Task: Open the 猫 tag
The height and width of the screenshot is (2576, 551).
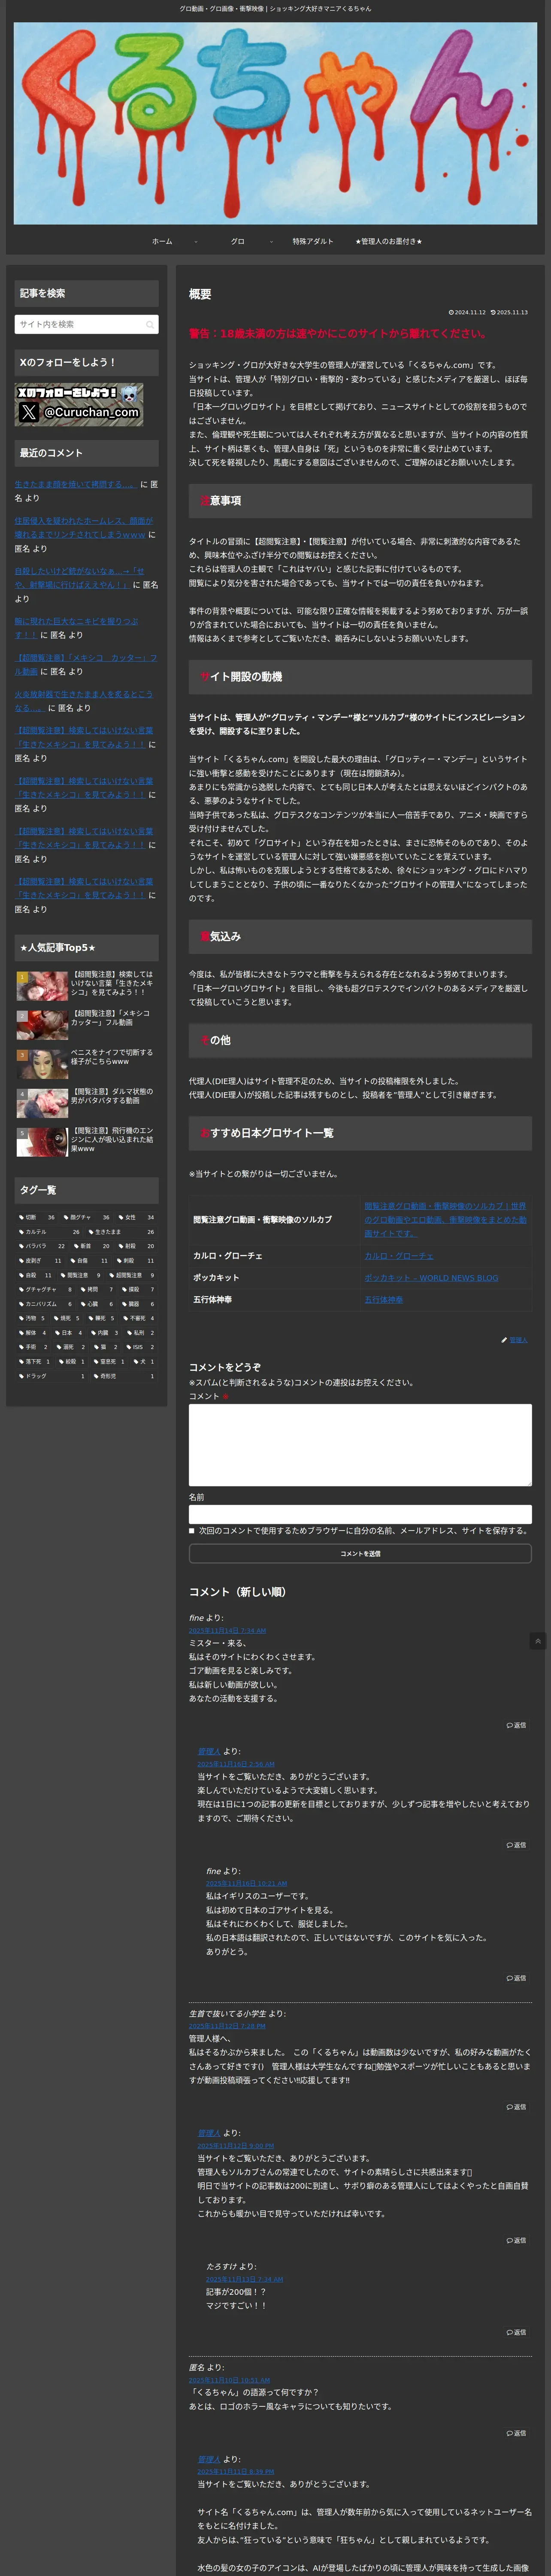Action: point(106,1347)
